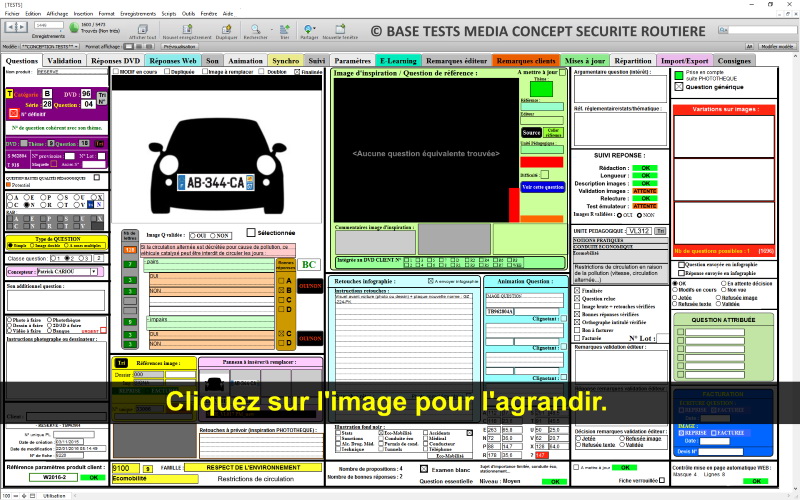This screenshot has height=500, width=800.
Task: Click the Argumentaire question text field
Action: tap(620, 89)
